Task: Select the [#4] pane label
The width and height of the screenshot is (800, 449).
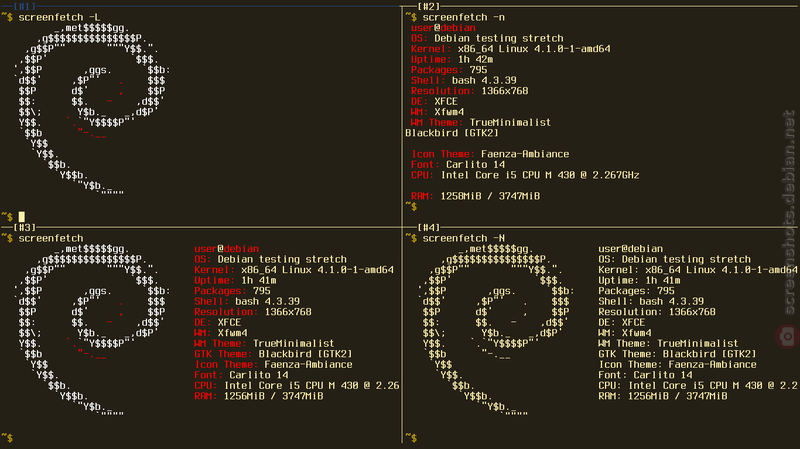Action: pyautogui.click(x=429, y=227)
